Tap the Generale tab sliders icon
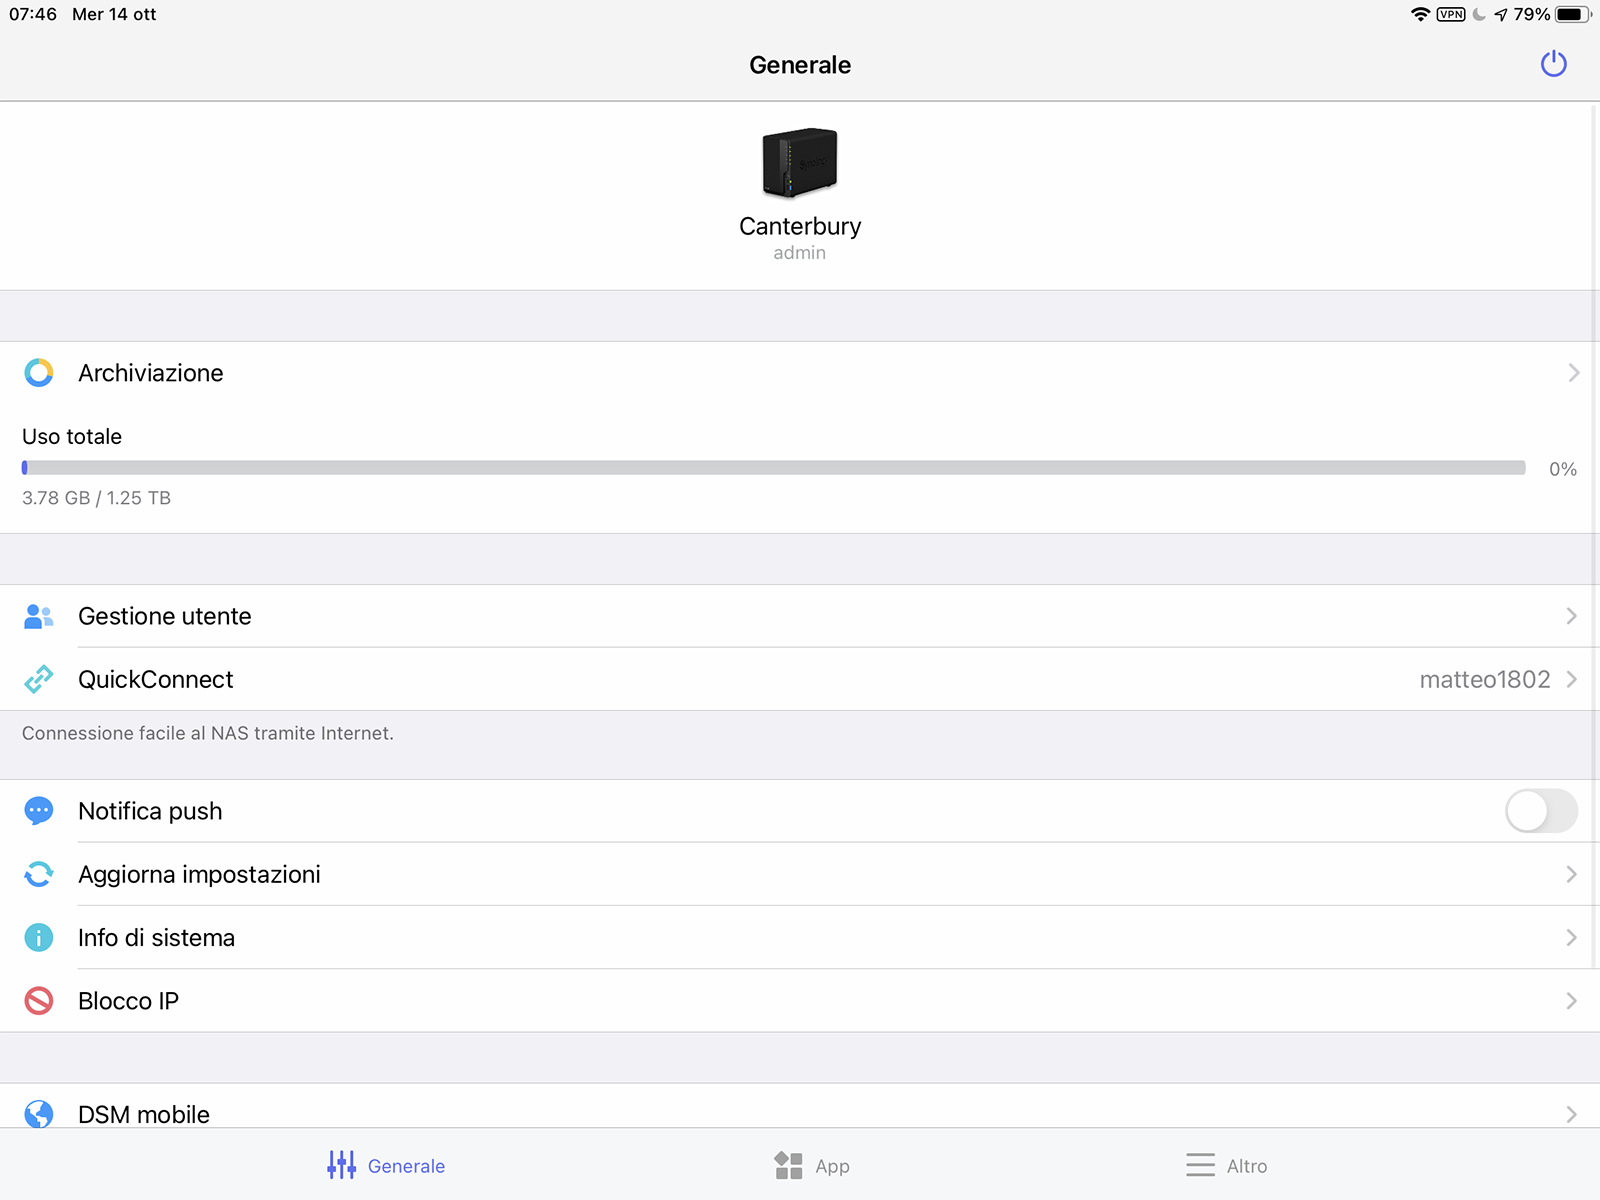This screenshot has height=1200, width=1600. [341, 1165]
